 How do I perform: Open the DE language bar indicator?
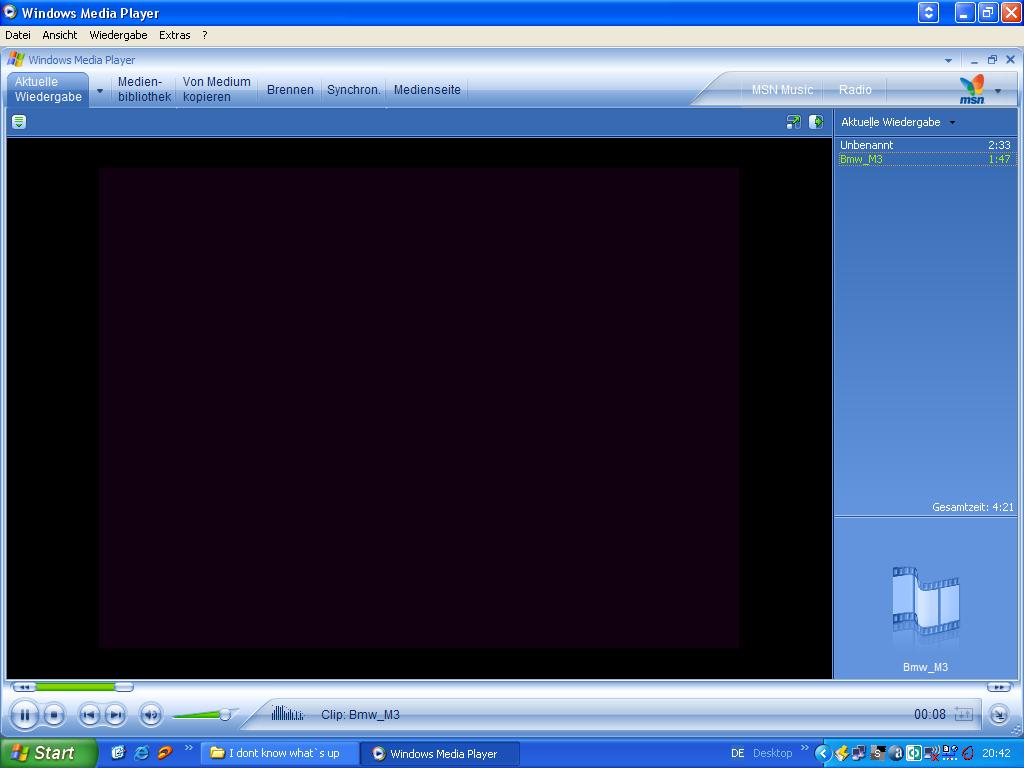pyautogui.click(x=737, y=753)
